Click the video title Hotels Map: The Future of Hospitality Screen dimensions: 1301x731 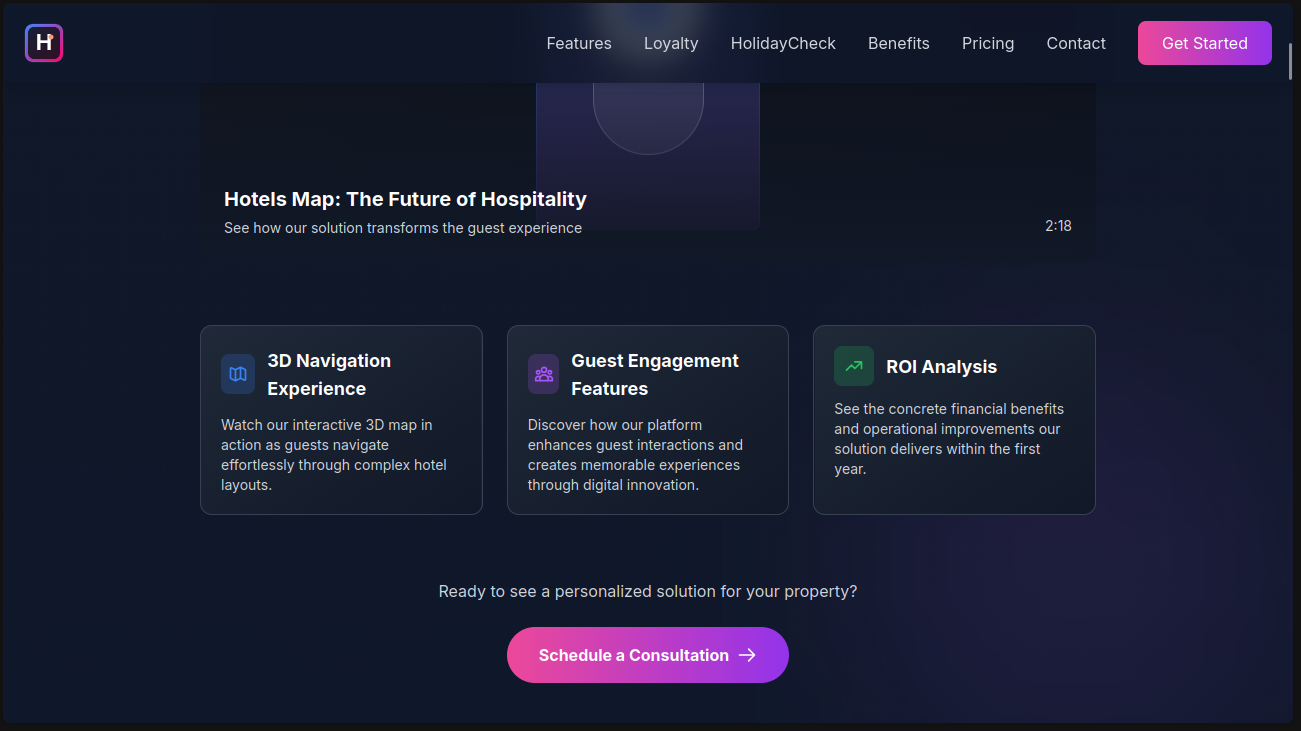405,199
